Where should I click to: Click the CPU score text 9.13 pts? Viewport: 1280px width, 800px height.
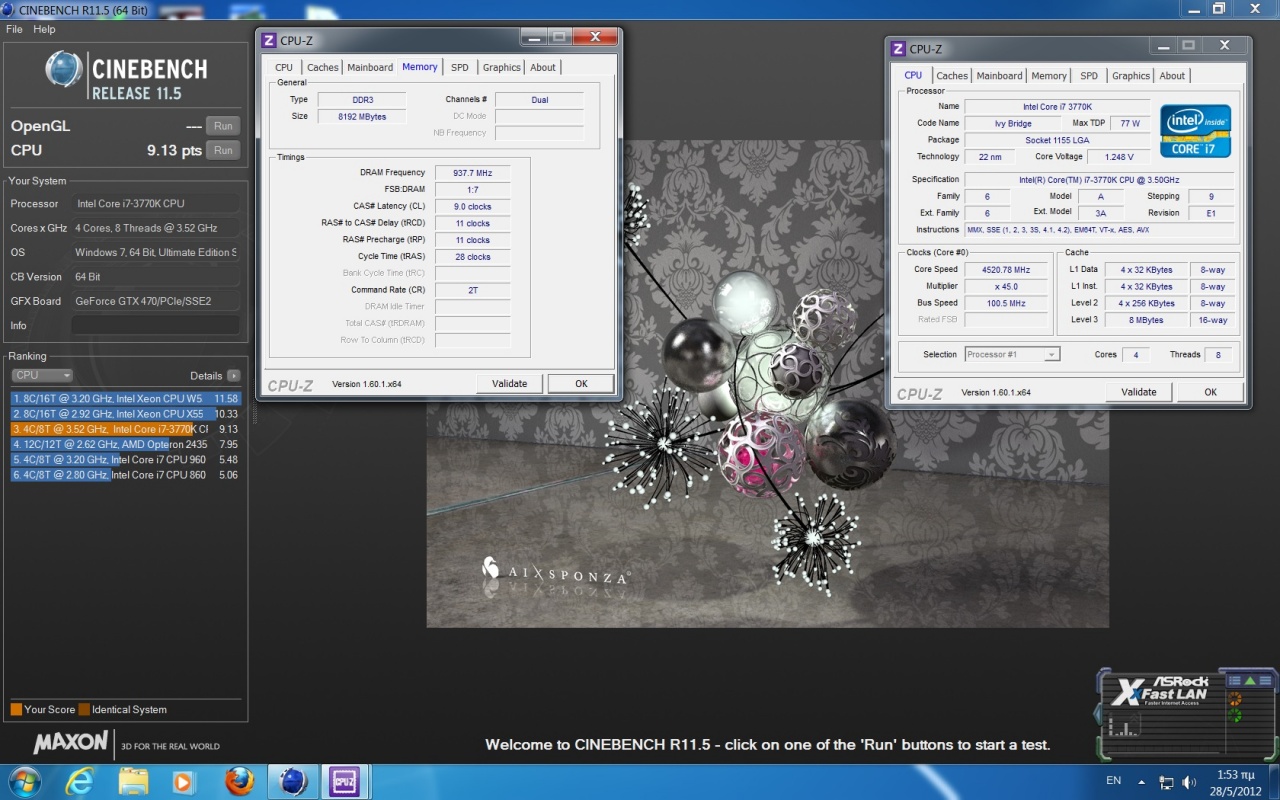point(174,150)
